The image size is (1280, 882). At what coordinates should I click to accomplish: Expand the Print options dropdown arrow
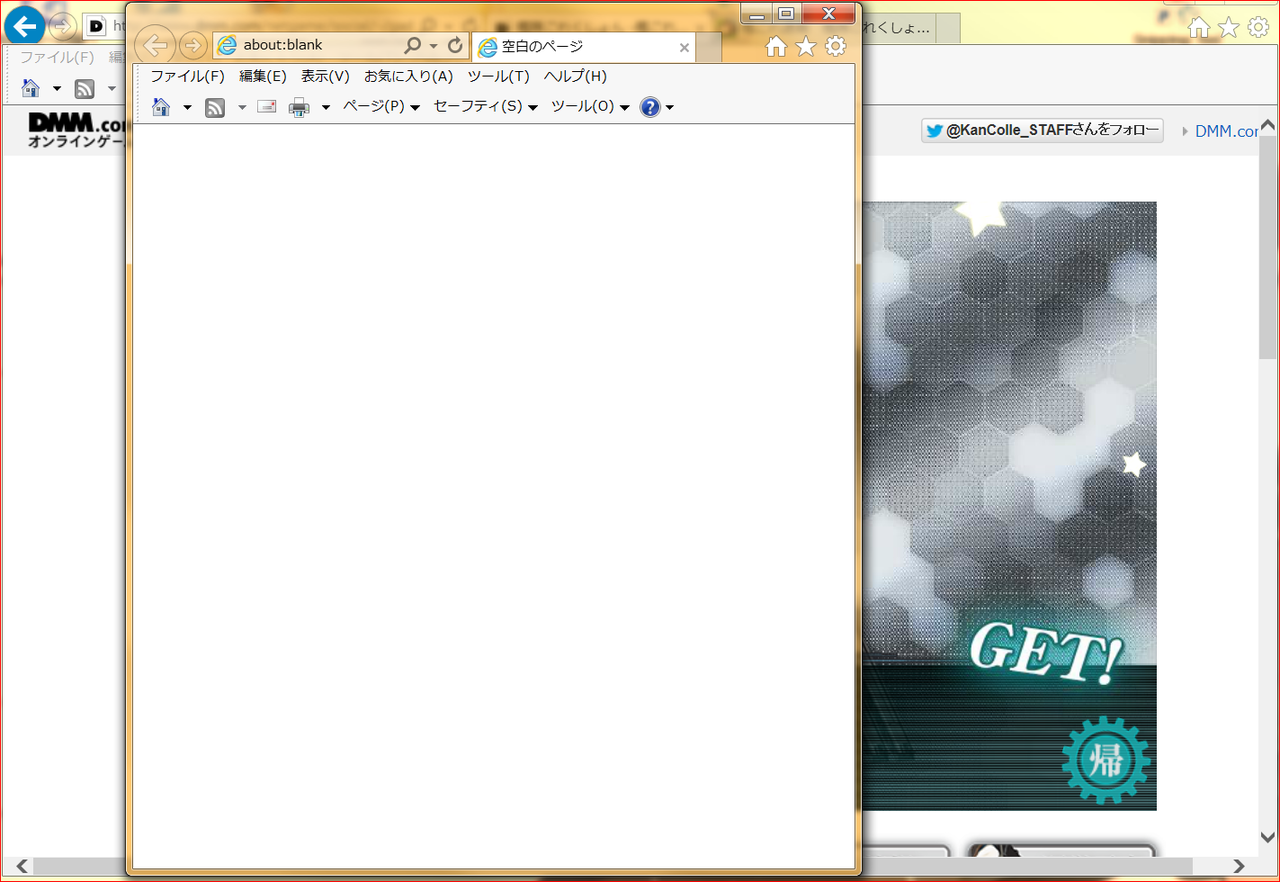[x=326, y=108]
